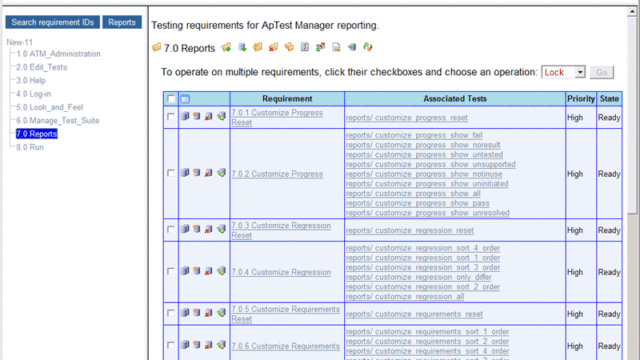Screen dimensions: 640x360
Task: Click the first icon in the 7.0.3 row
Action: 185,229
